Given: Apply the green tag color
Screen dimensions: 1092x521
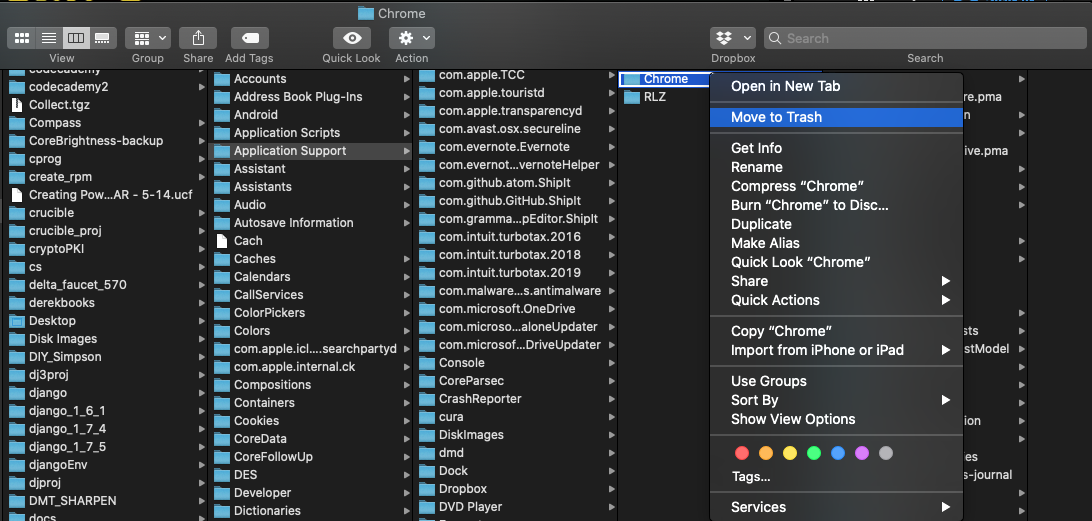Looking at the screenshot, I should coord(813,453).
